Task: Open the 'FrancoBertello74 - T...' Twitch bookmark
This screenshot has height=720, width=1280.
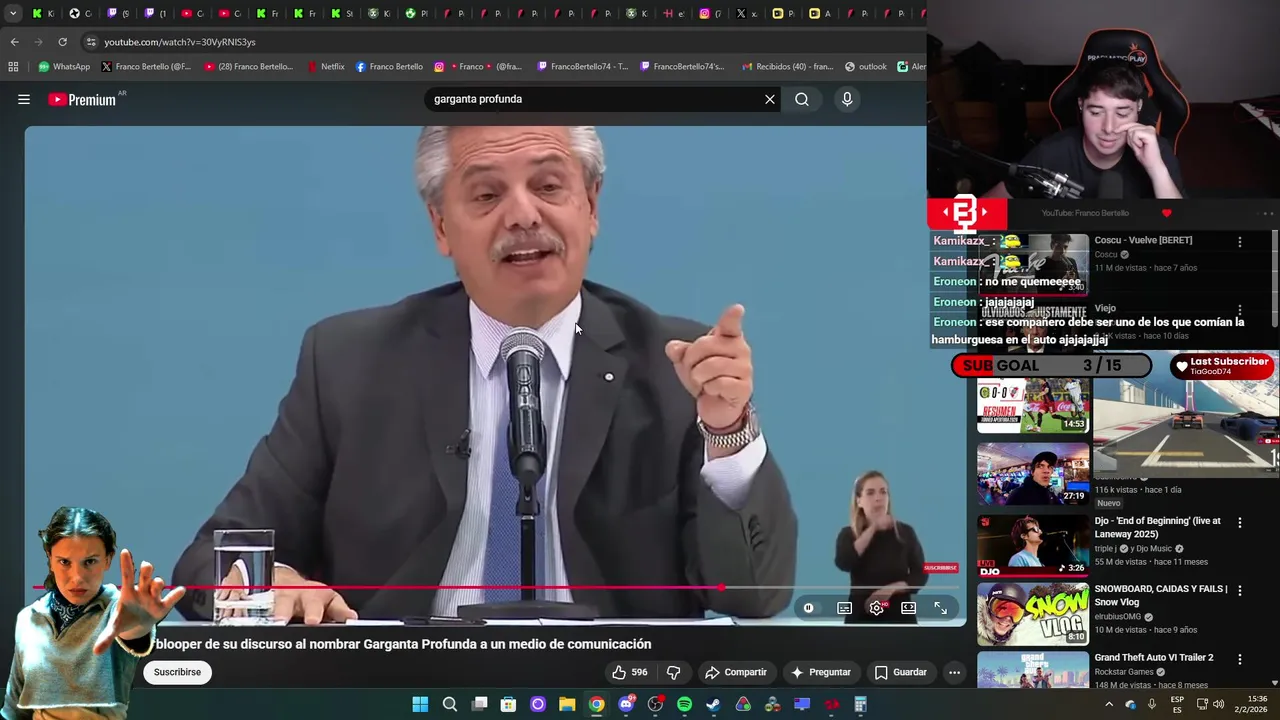Action: (x=583, y=67)
